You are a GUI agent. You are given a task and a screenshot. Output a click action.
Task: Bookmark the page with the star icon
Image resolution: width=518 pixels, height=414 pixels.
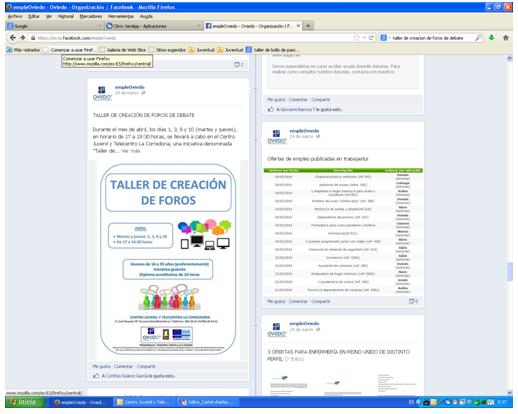click(x=356, y=38)
